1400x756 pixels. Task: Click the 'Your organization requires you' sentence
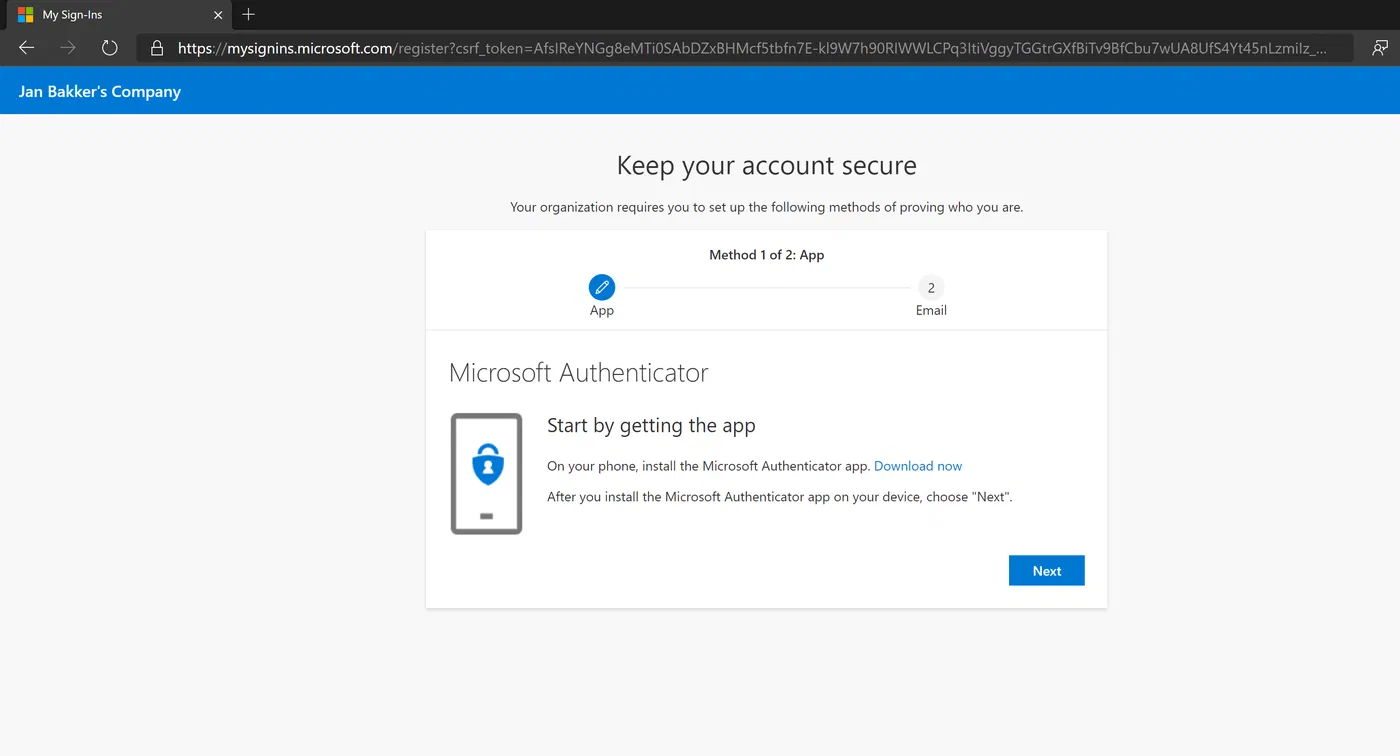tap(767, 208)
